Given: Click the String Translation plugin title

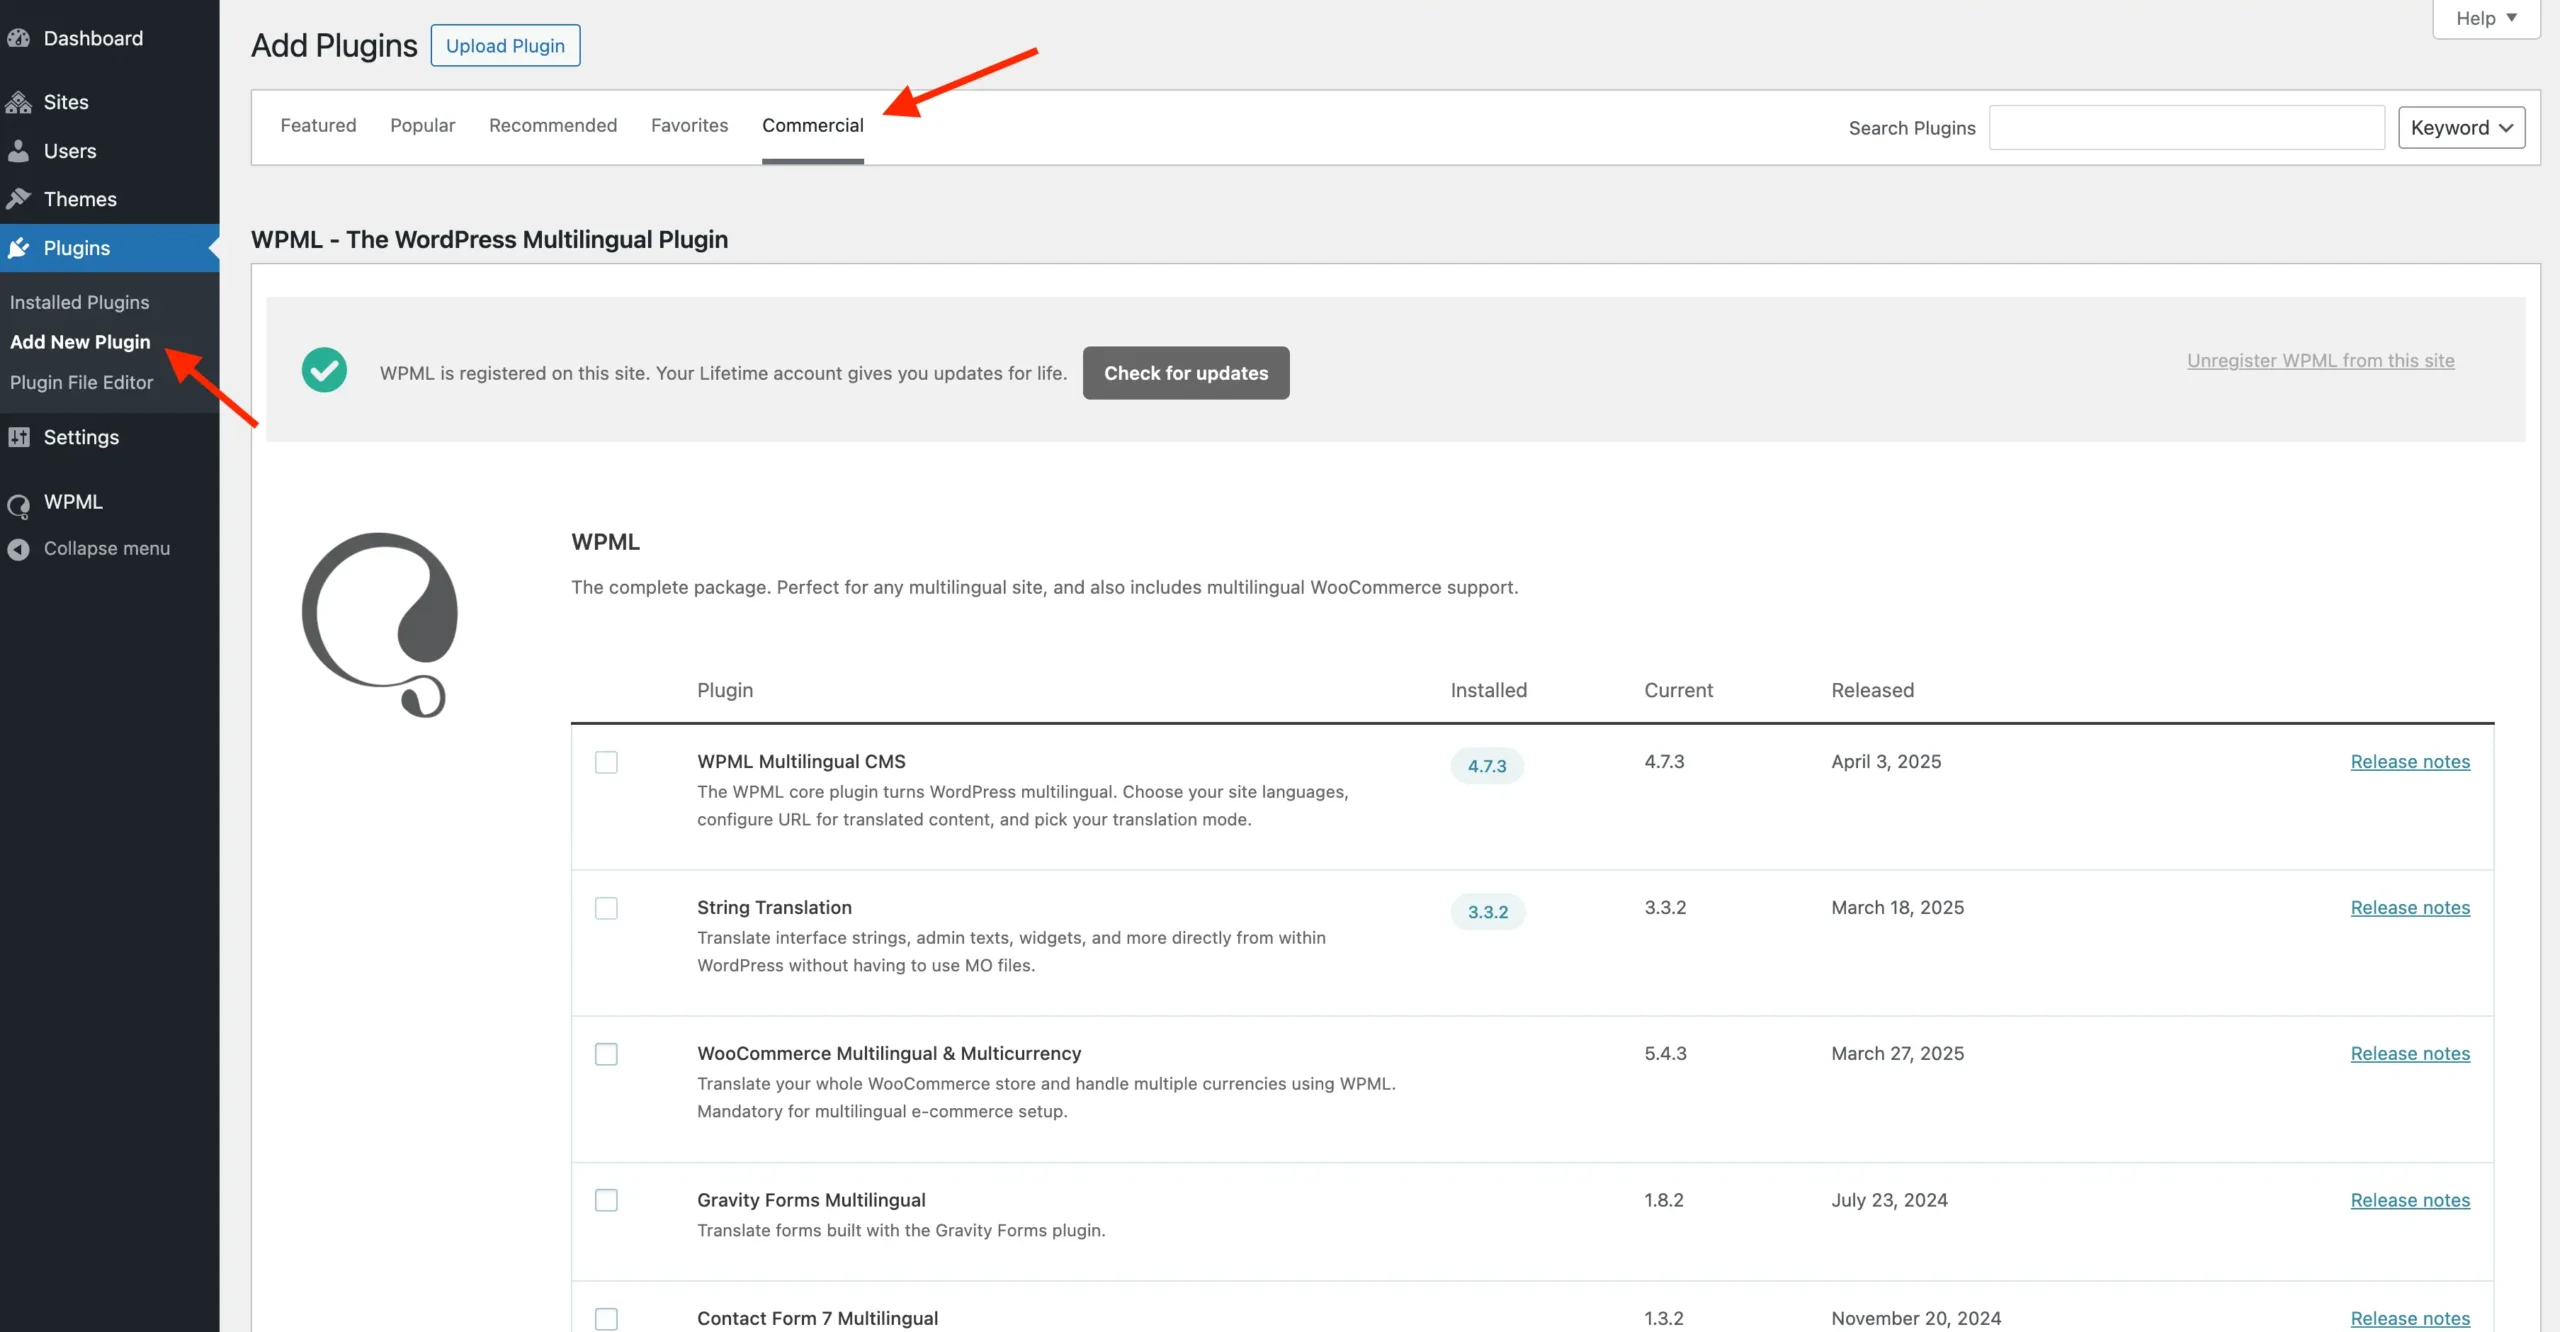Looking at the screenshot, I should point(774,908).
